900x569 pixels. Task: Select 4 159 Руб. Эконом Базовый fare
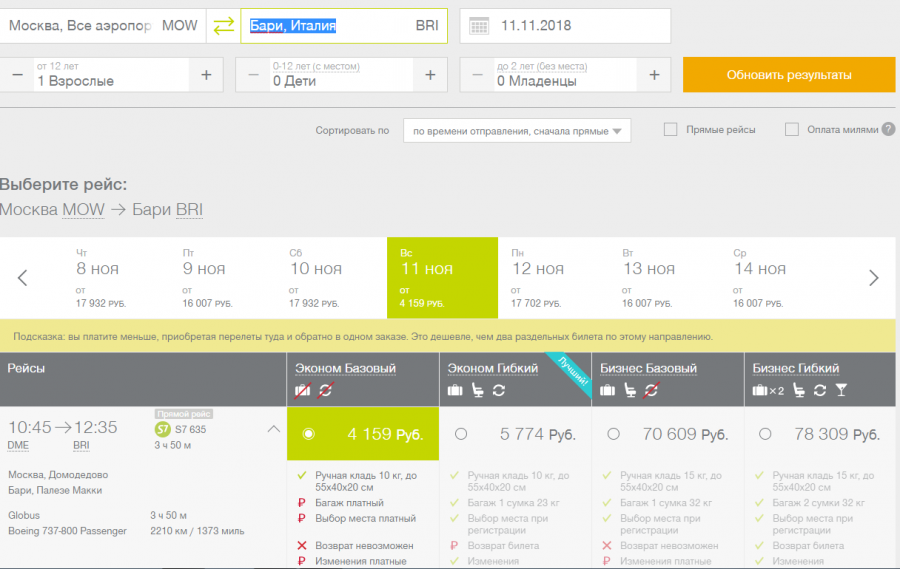pyautogui.click(x=363, y=434)
